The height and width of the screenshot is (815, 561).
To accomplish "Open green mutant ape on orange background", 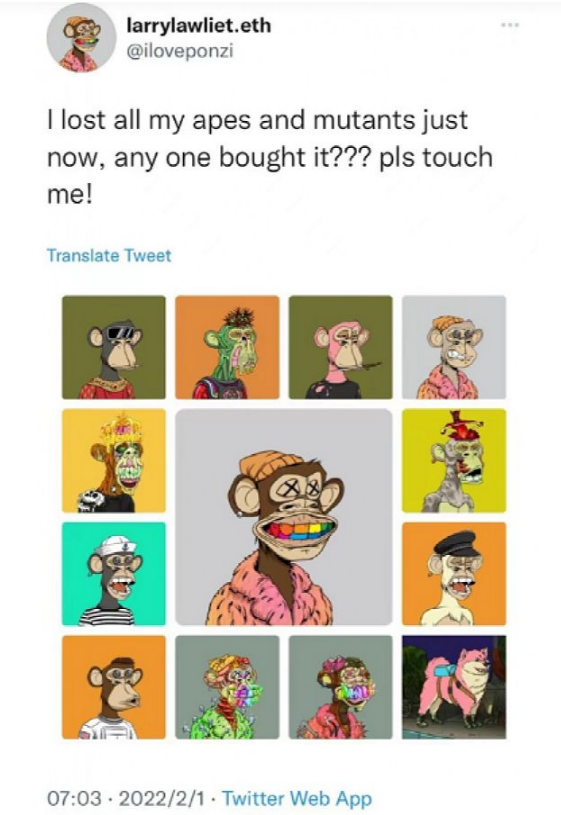I will pos(227,347).
